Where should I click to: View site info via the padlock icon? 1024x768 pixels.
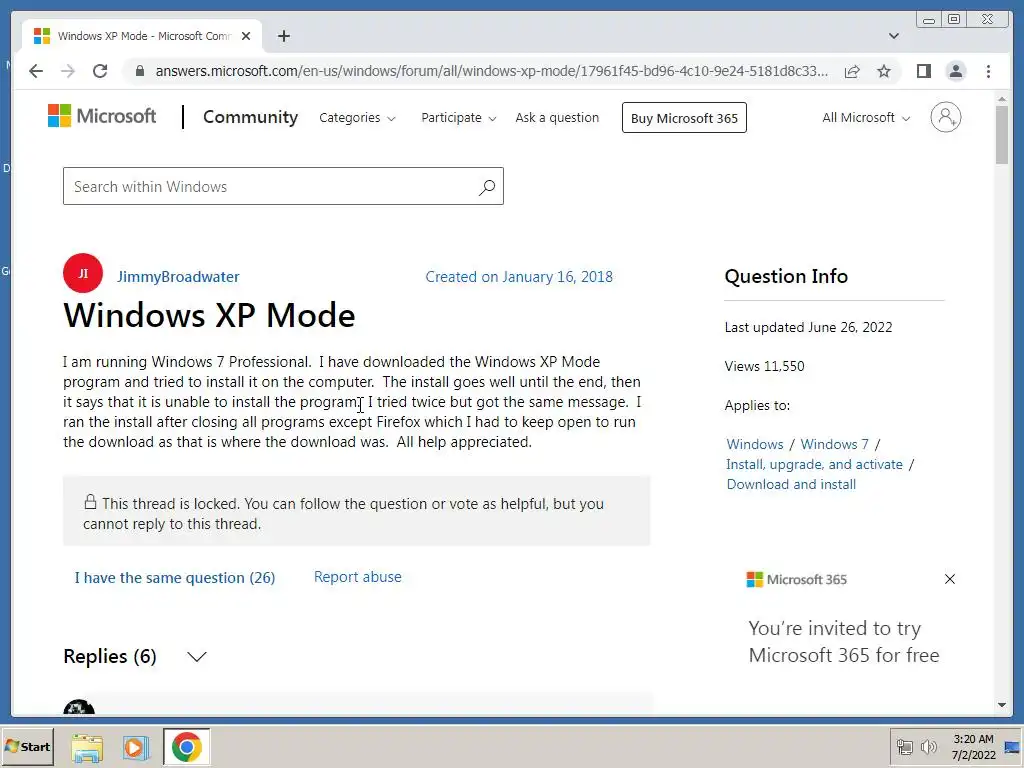140,71
